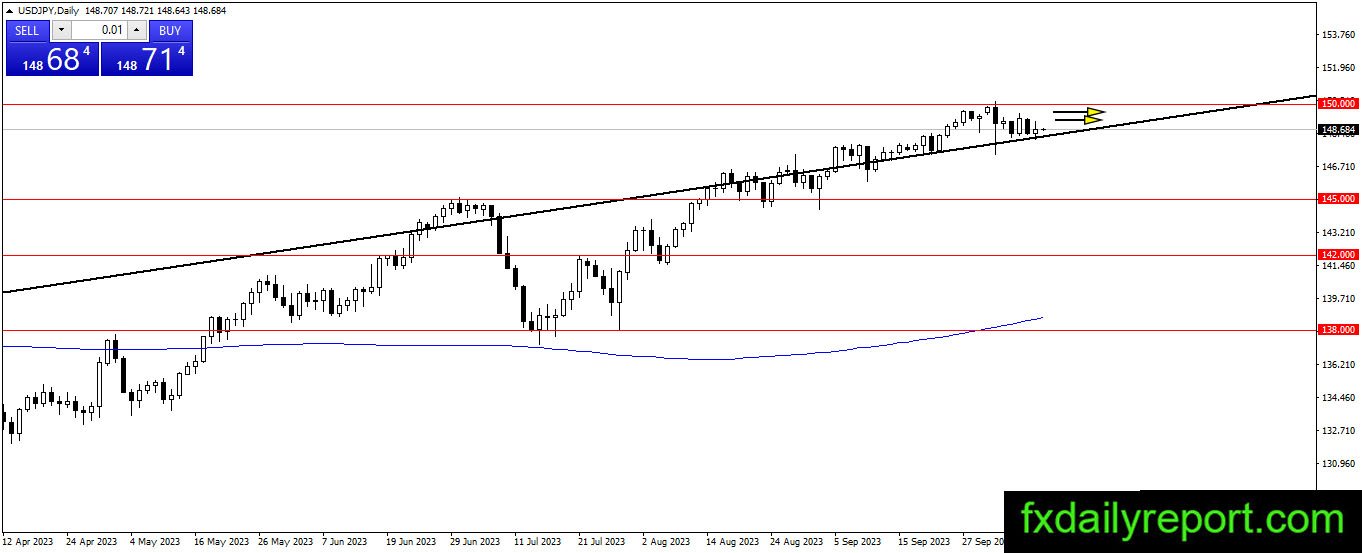Click the 148.71 buy price tile
The image size is (1362, 553).
coord(147,59)
